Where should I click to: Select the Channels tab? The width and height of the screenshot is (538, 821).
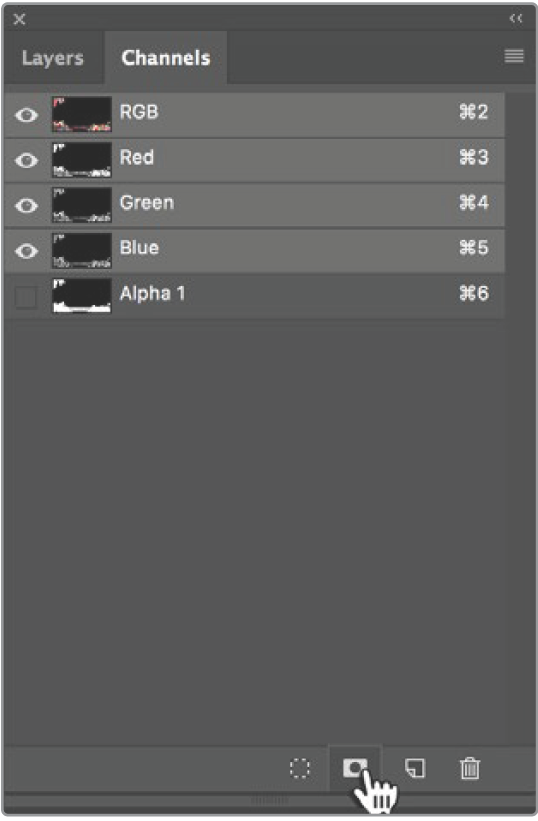pos(166,58)
